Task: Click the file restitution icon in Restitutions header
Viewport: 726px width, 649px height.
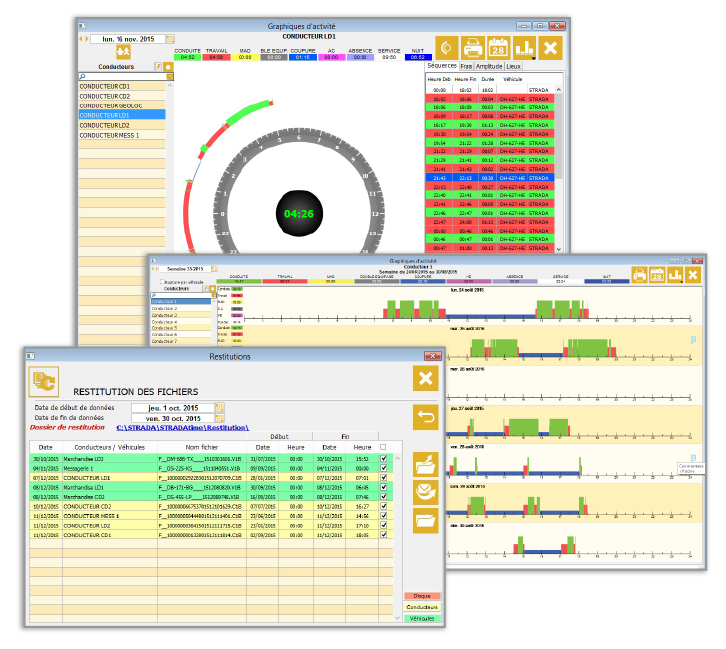Action: coord(44,382)
